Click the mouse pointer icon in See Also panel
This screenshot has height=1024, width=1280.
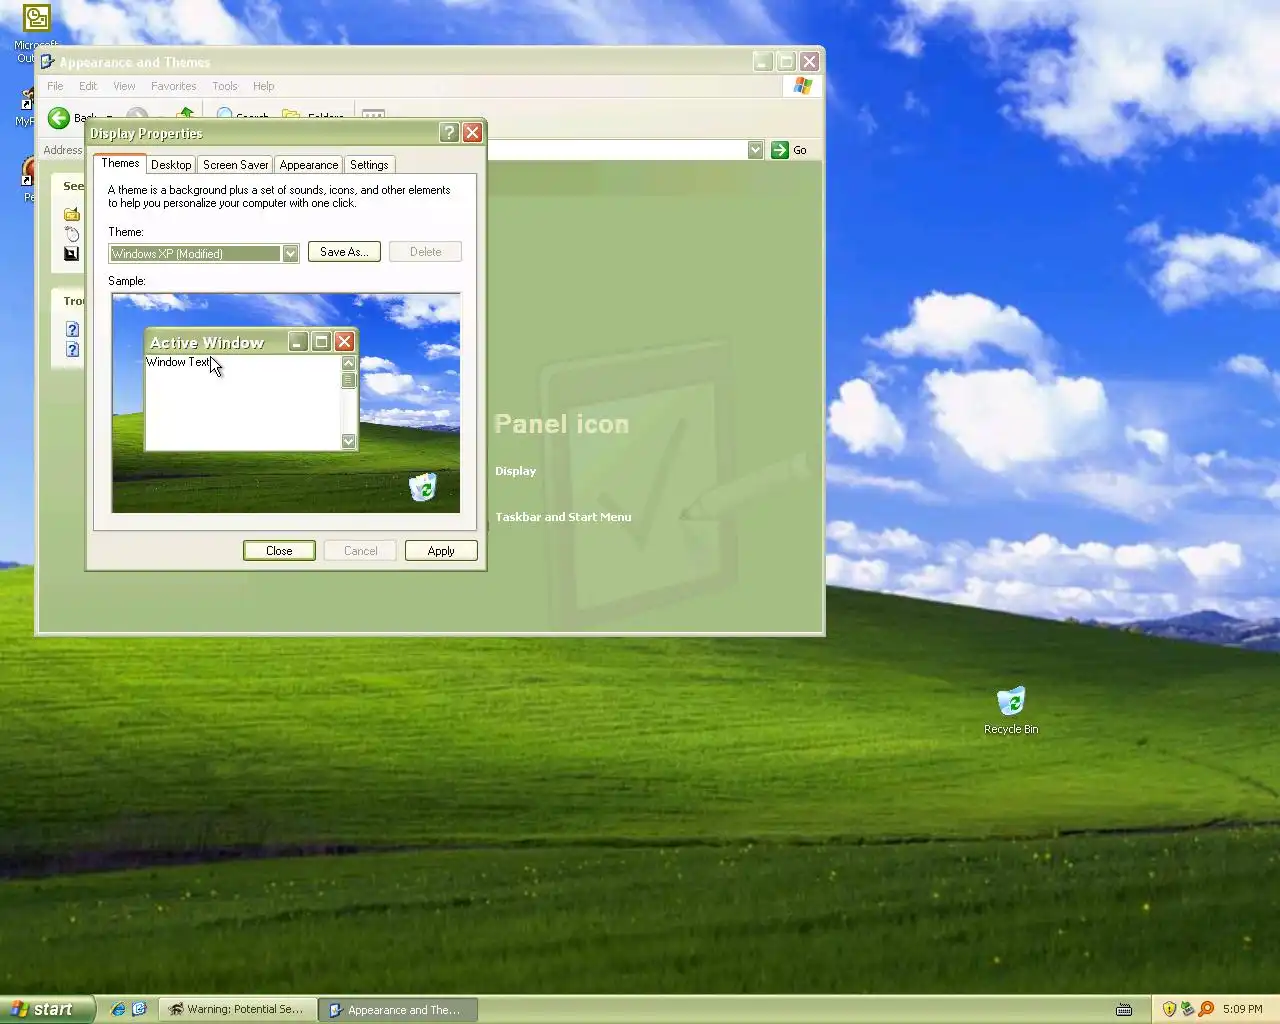click(72, 234)
